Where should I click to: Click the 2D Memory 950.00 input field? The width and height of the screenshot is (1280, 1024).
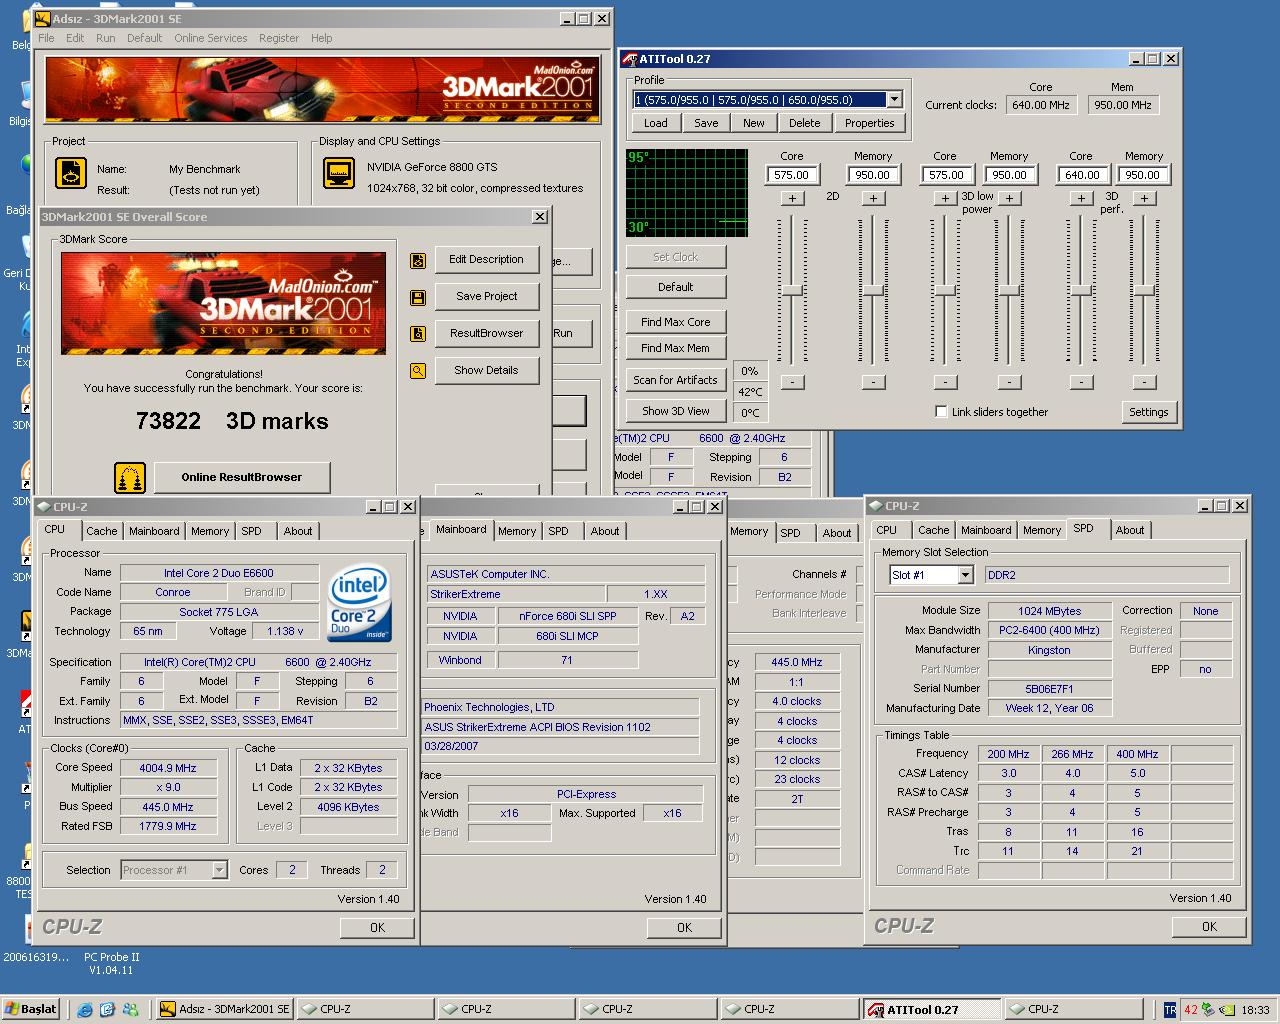(x=873, y=175)
